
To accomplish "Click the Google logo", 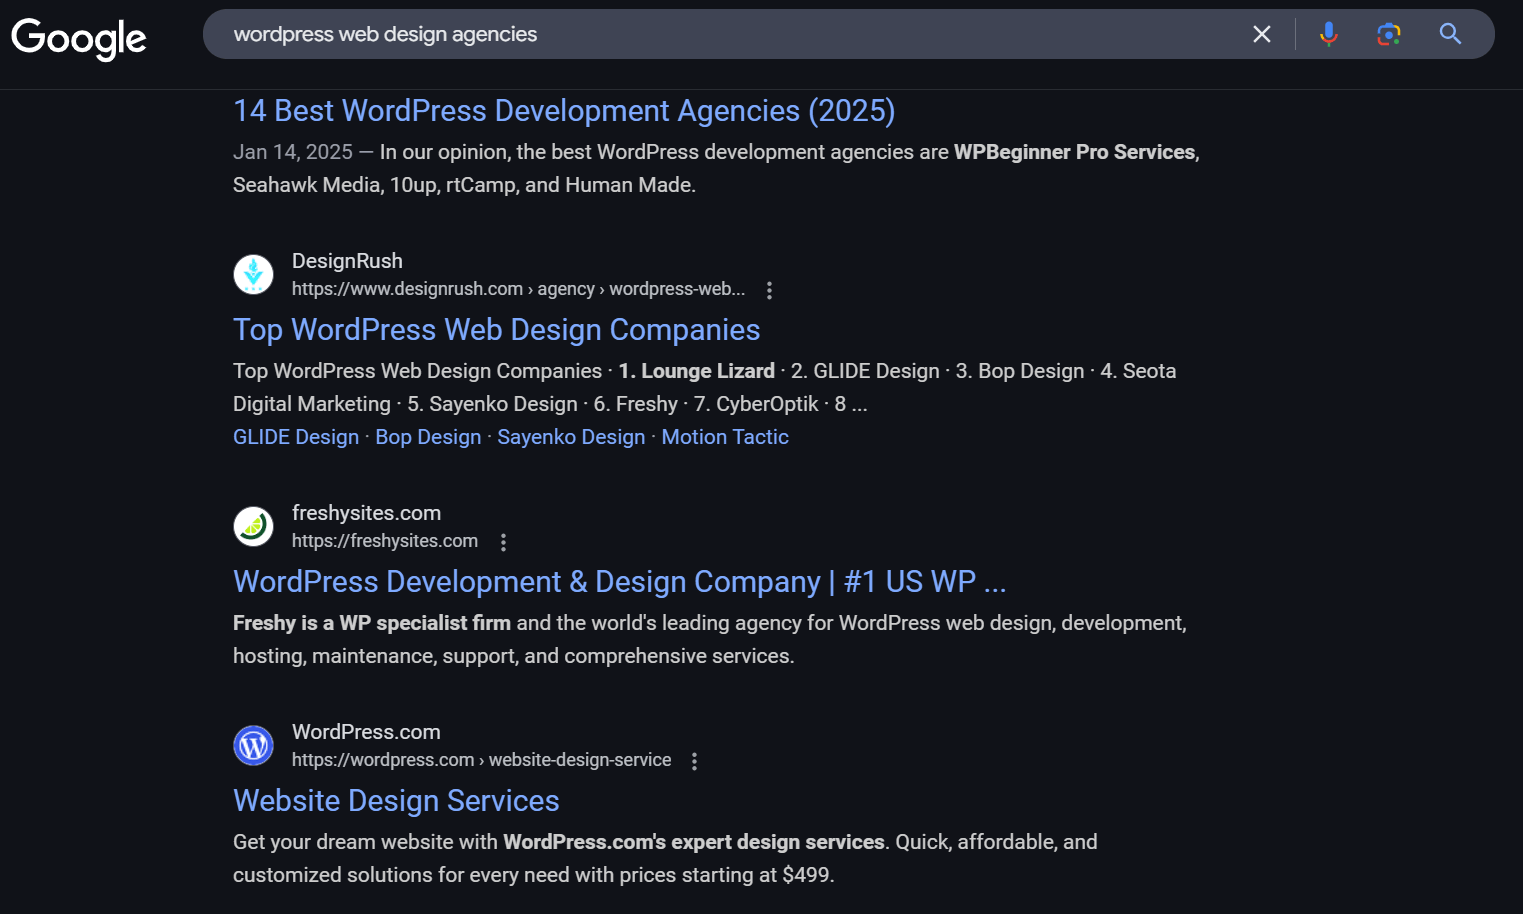I will pyautogui.click(x=79, y=38).
